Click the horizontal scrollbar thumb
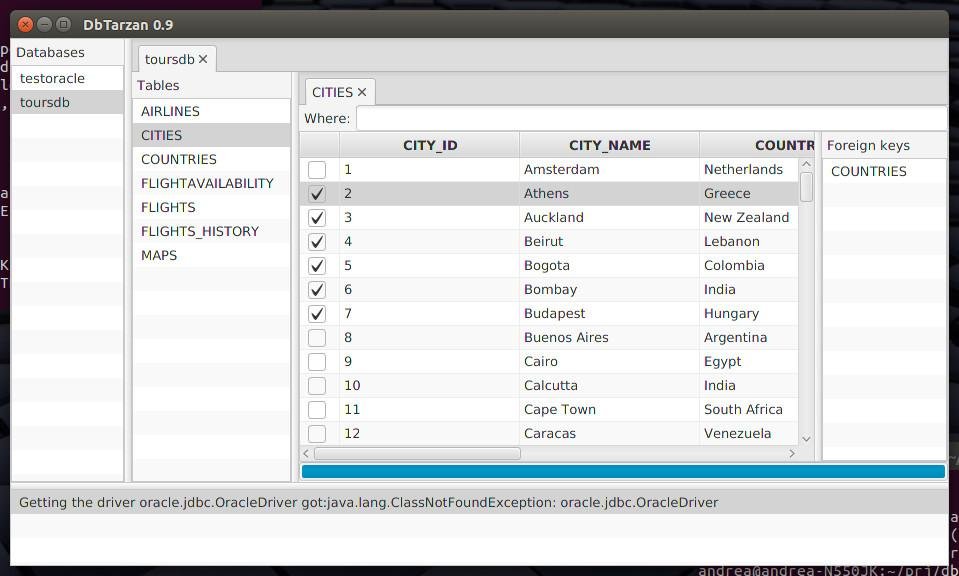Viewport: 959px width, 576px height. pos(417,454)
